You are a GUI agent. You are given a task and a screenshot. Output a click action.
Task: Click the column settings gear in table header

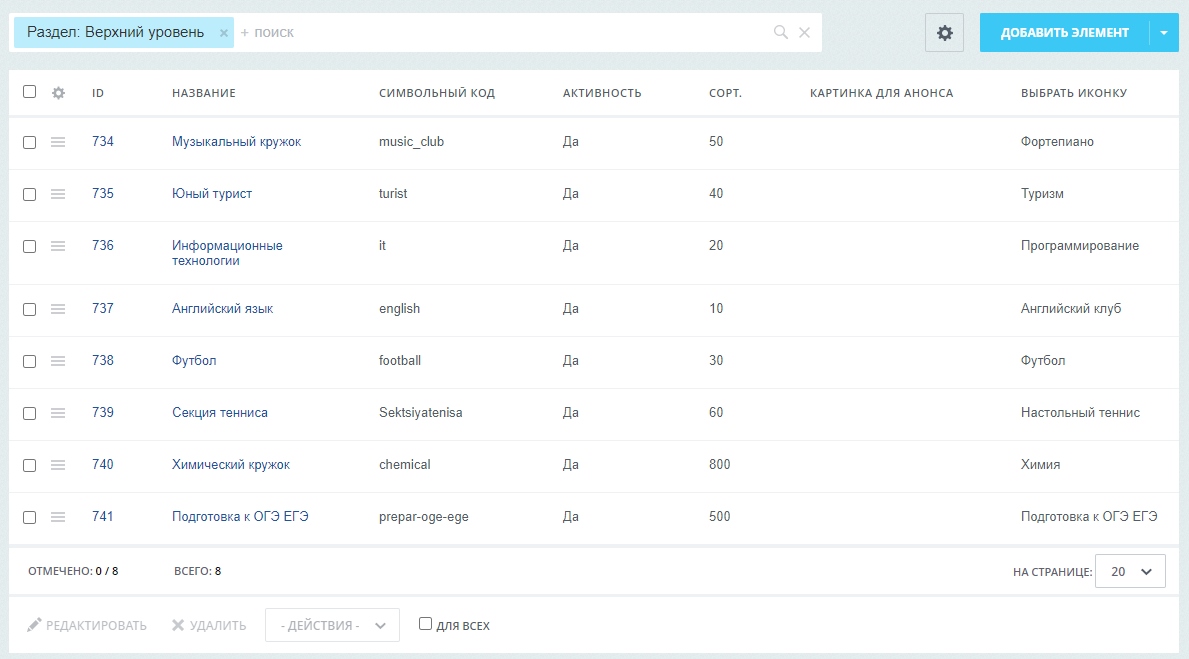point(58,93)
